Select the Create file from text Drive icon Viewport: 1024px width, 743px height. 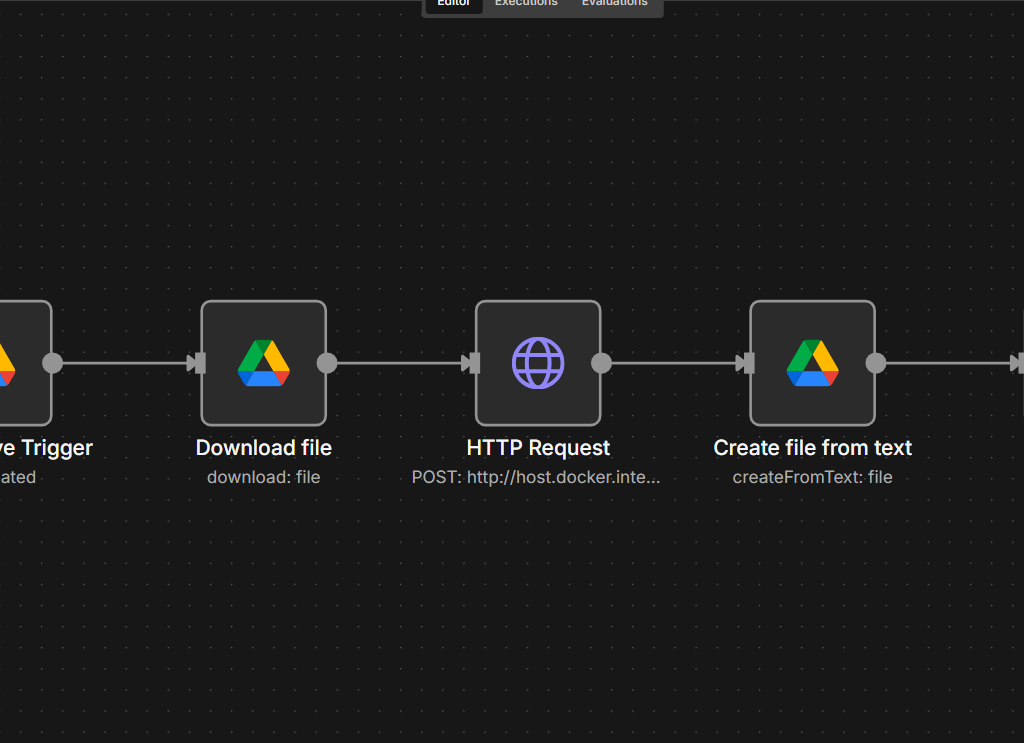pos(812,363)
